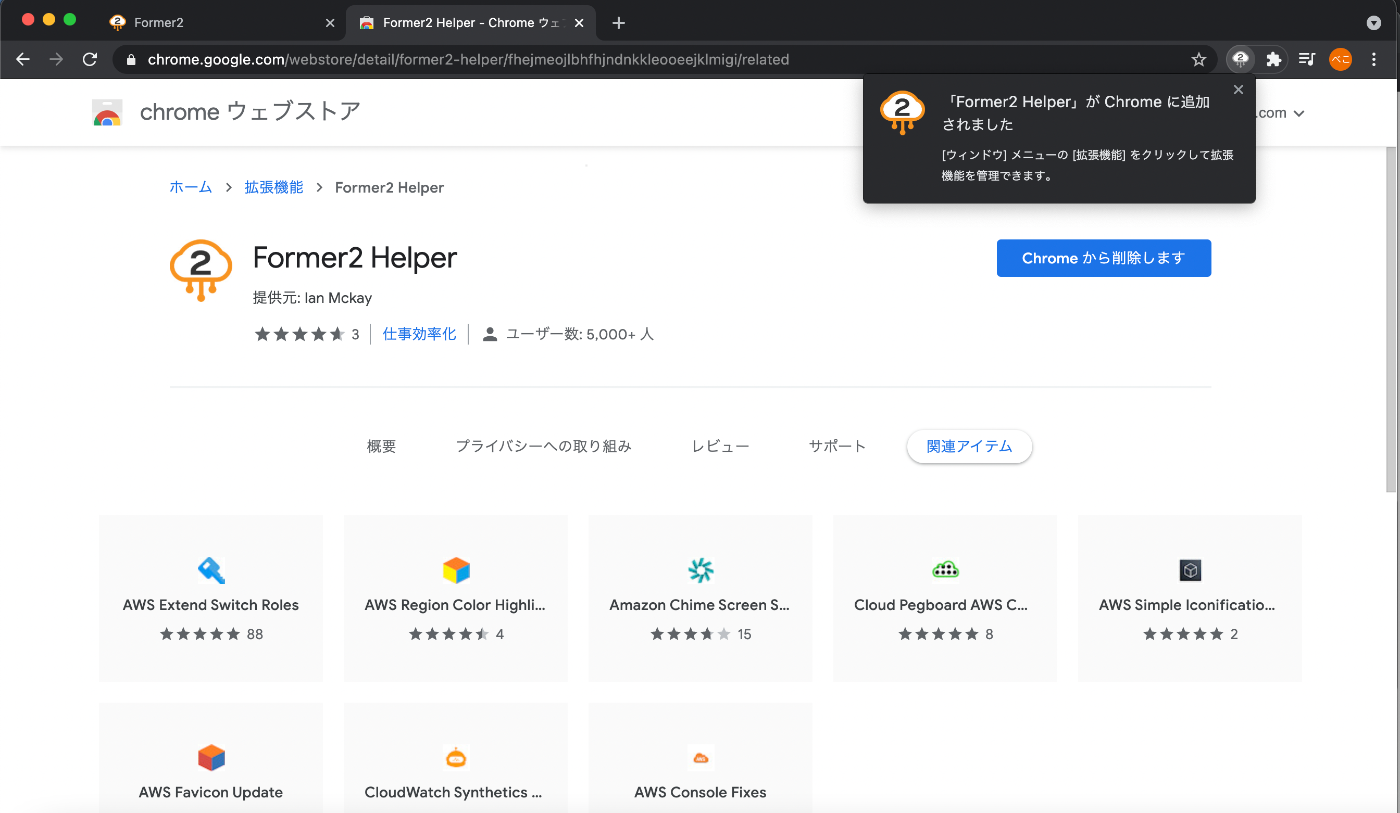Dismiss the extension added notification
The image size is (1400, 813).
coord(1238,90)
